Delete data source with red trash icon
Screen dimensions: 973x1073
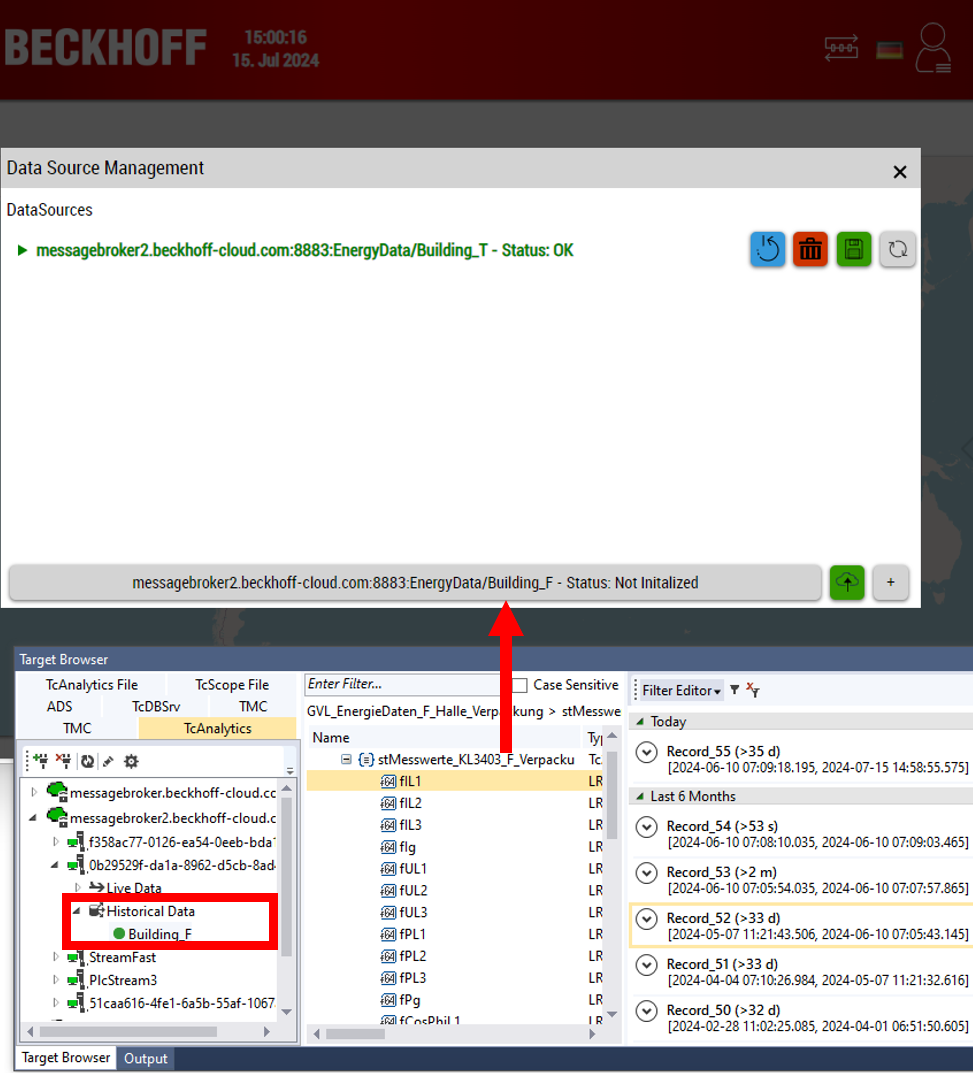[x=811, y=250]
